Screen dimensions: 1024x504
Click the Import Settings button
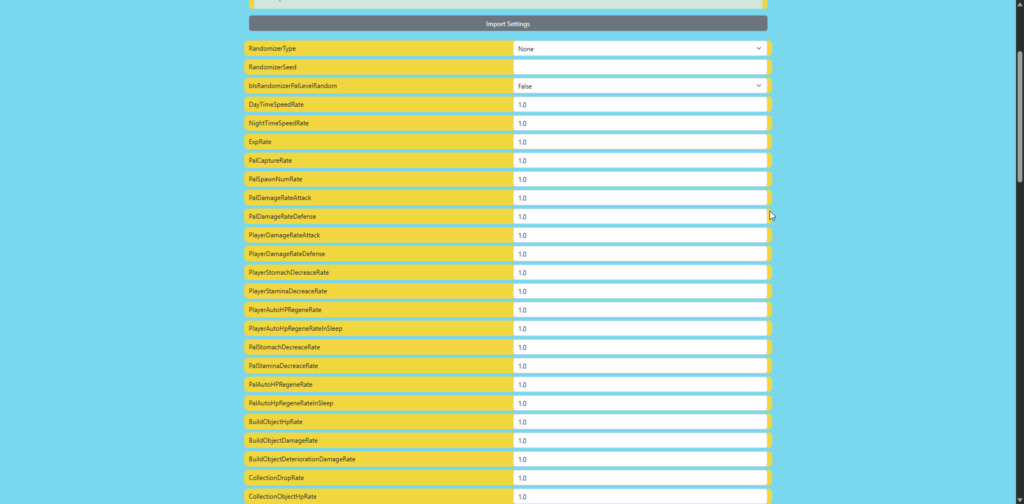507,24
